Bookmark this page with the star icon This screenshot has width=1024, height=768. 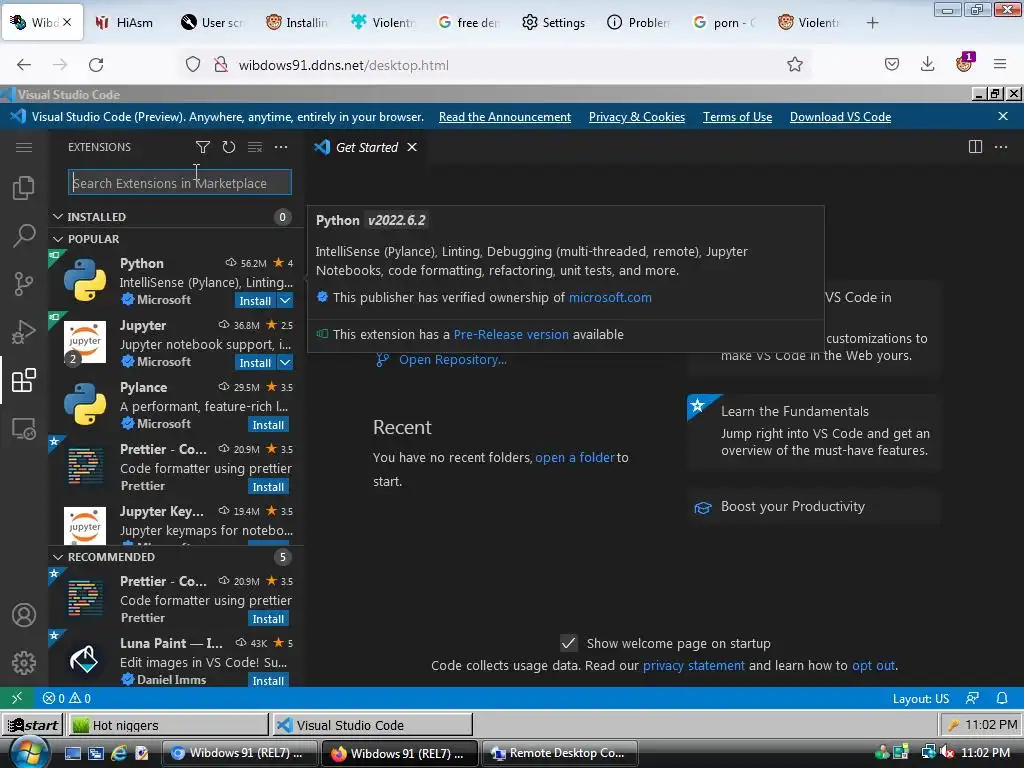pos(795,64)
